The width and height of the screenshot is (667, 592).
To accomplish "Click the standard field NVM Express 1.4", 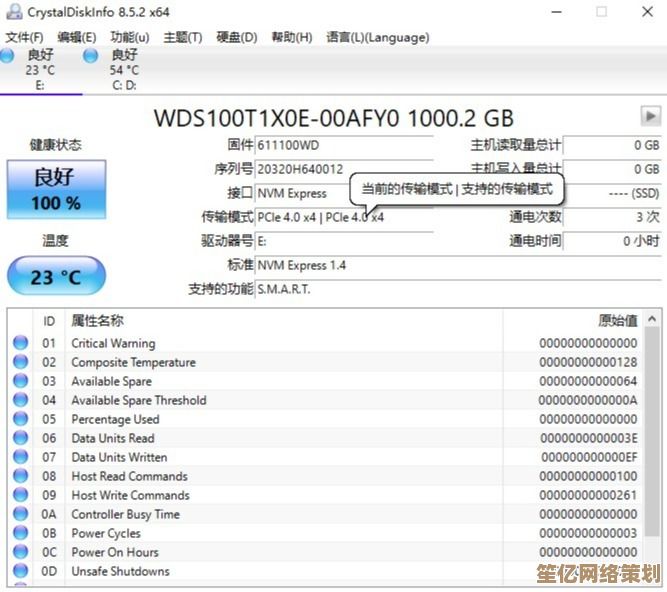I will 458,265.
